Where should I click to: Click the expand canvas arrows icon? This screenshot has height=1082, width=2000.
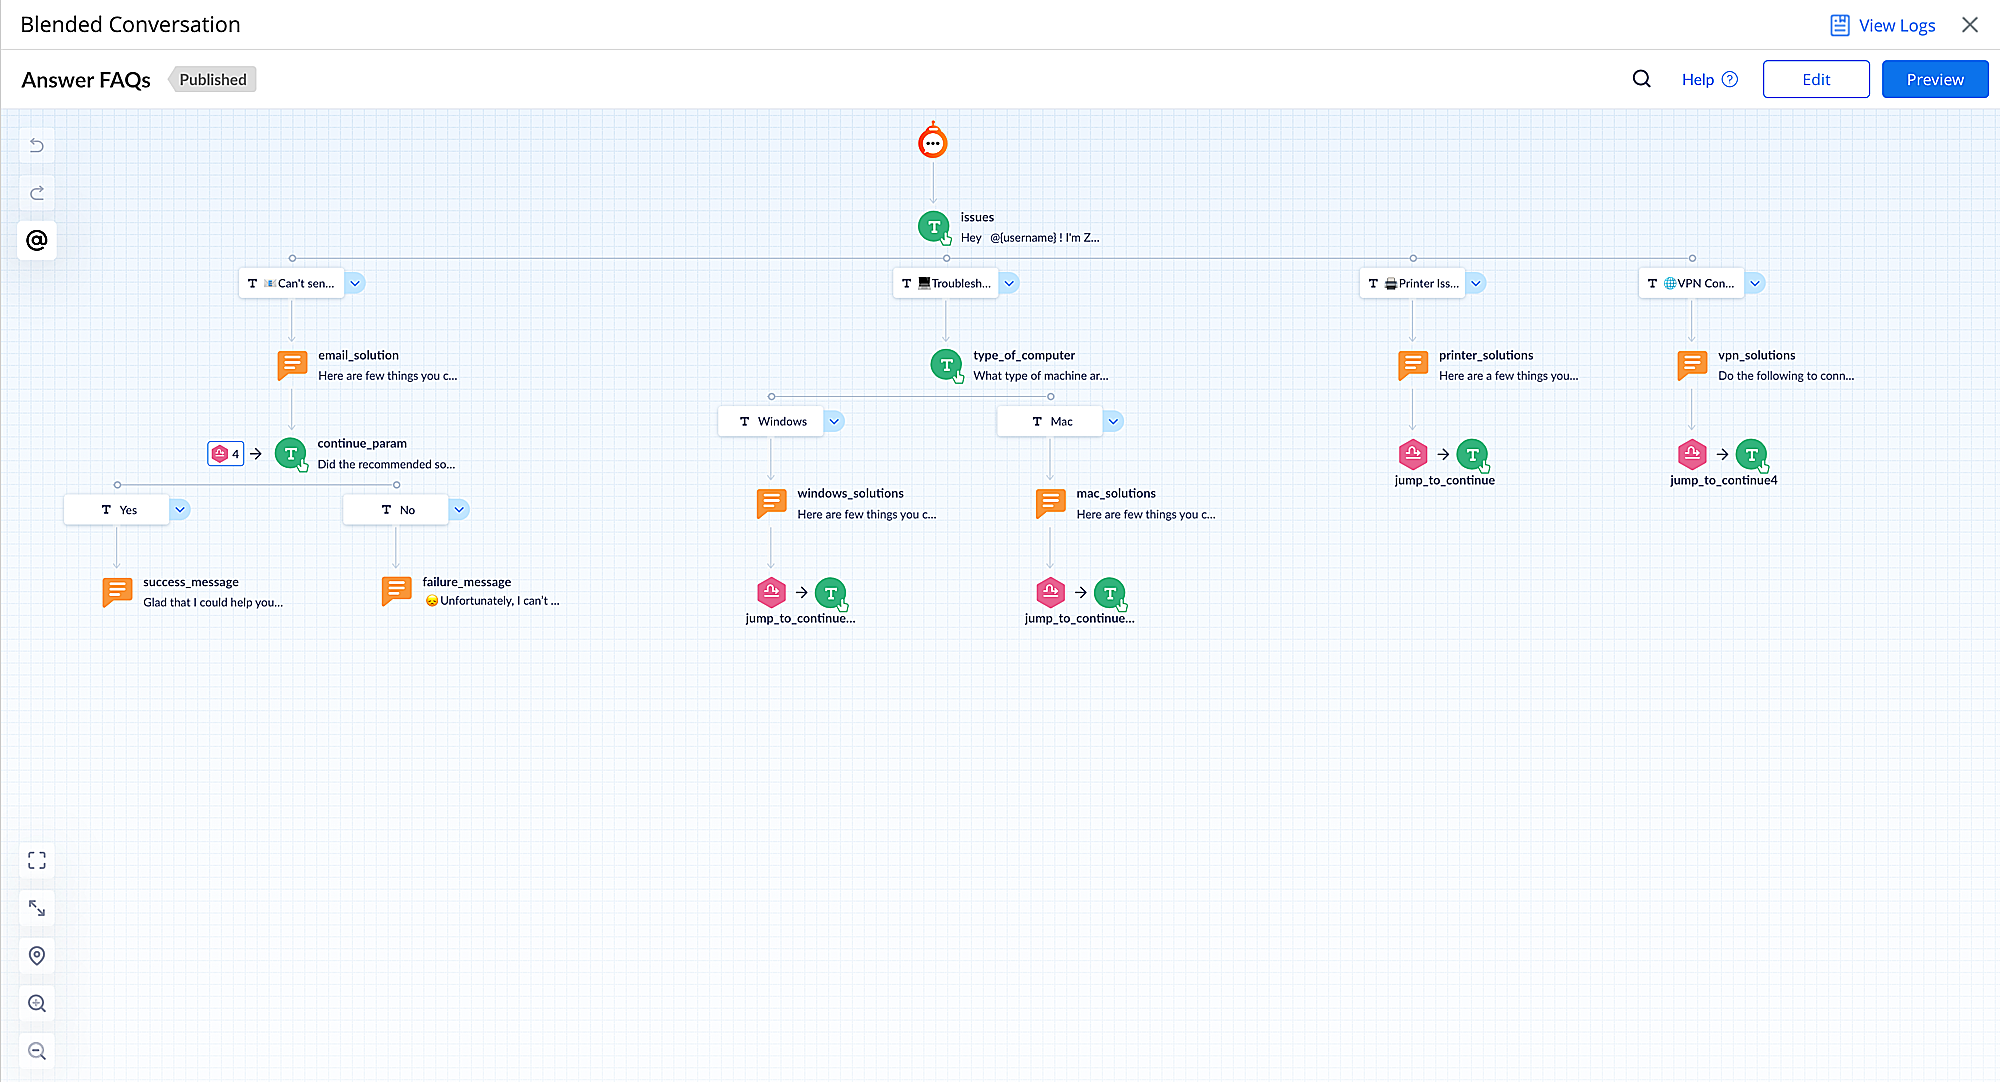coord(37,908)
